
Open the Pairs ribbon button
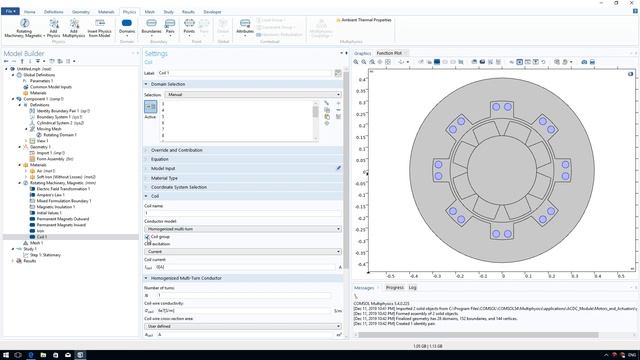(170, 27)
